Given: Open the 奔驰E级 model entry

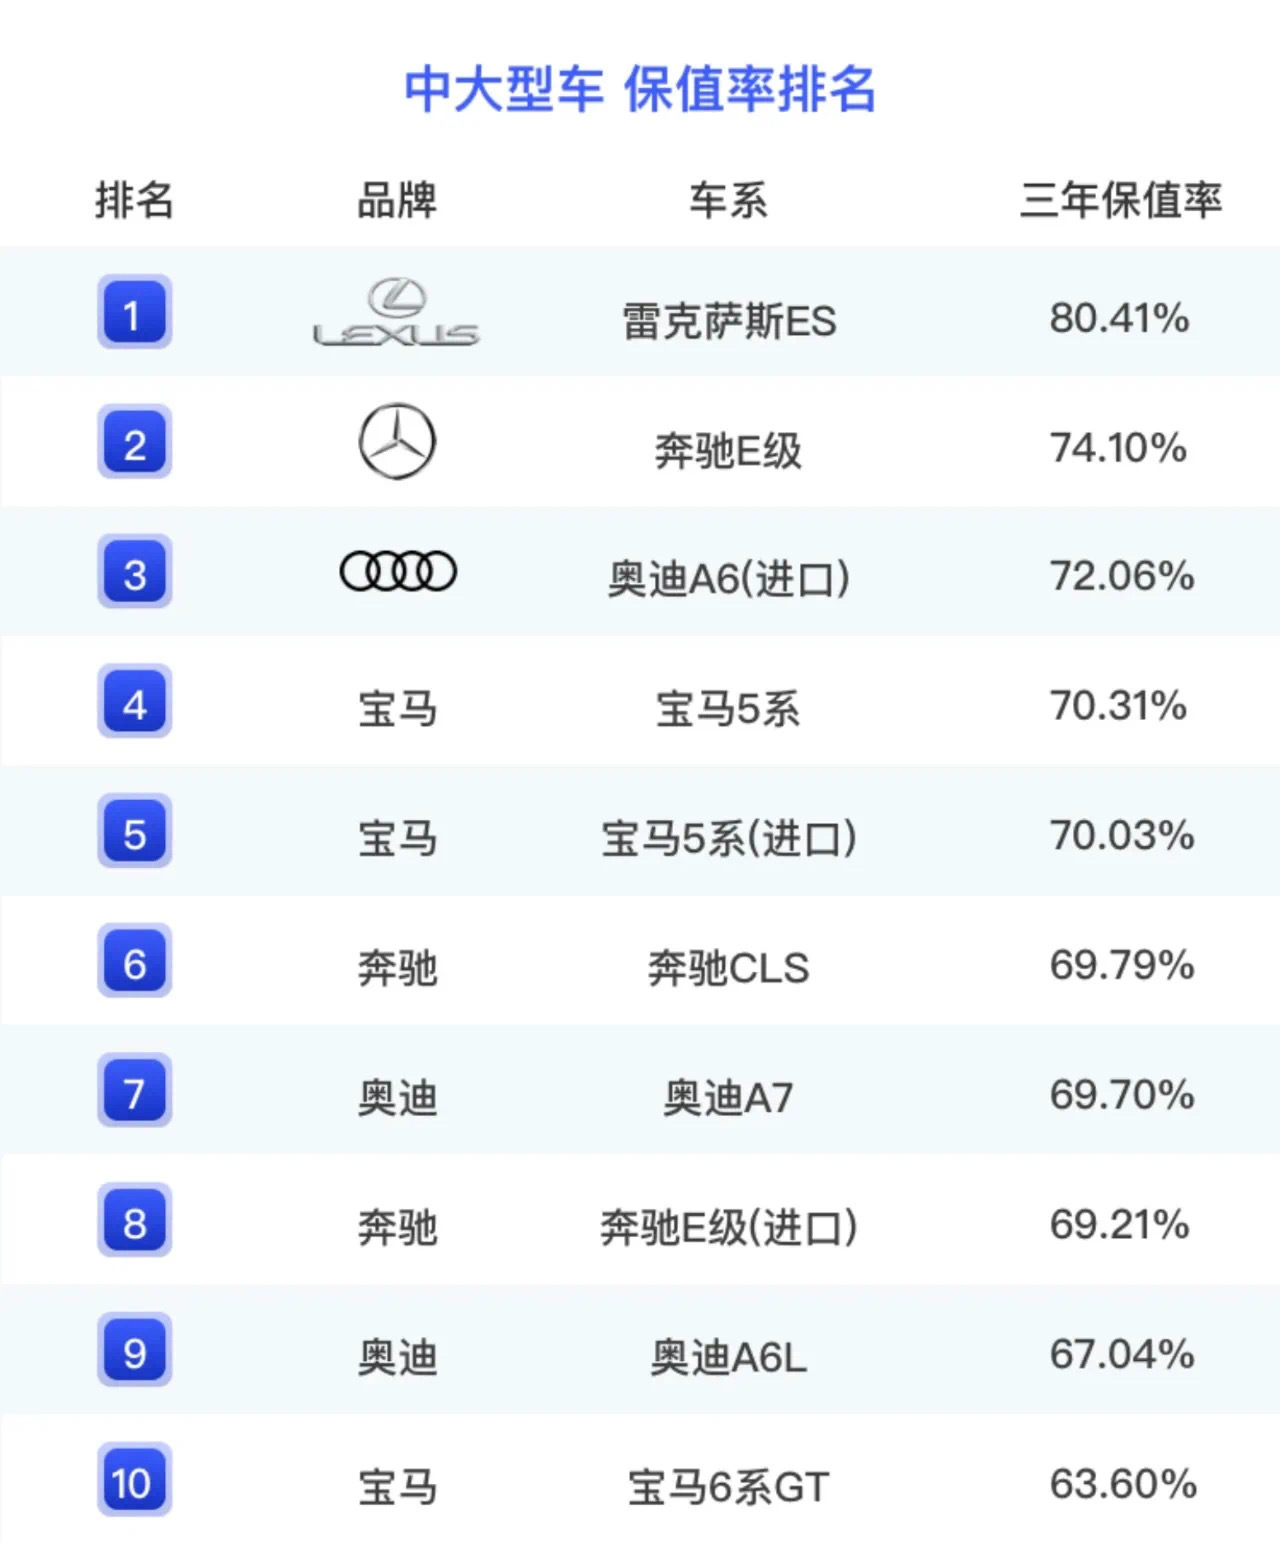Looking at the screenshot, I should point(728,451).
